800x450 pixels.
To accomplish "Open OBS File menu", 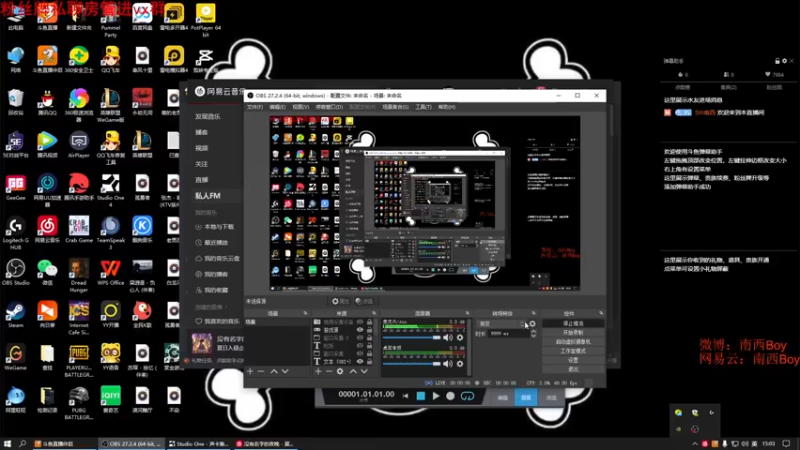I will coord(255,107).
